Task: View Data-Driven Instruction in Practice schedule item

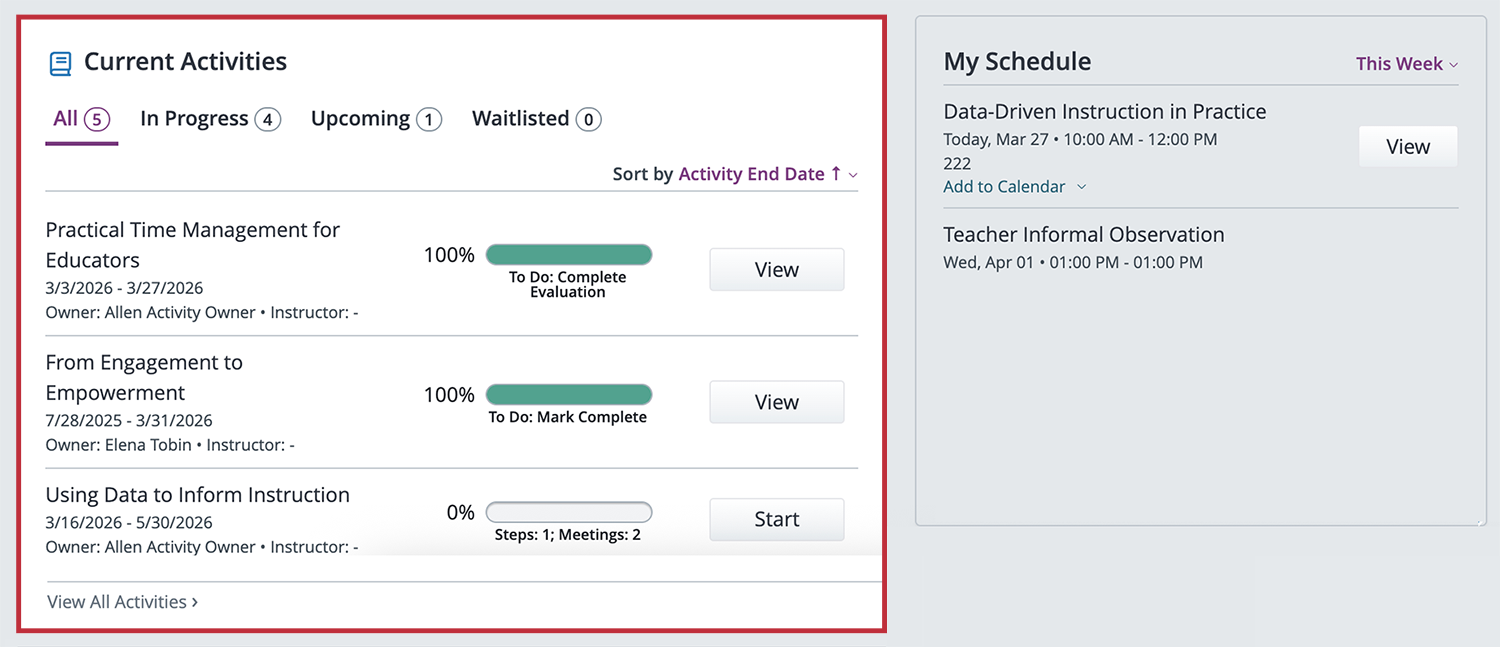Action: click(1407, 147)
